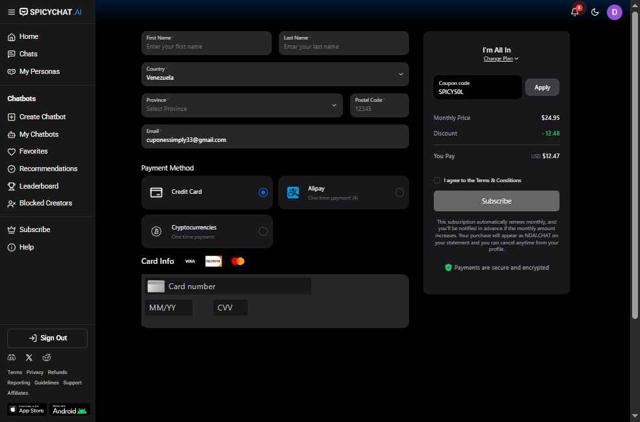The height and width of the screenshot is (422, 640).
Task: Click the Discover card logo
Action: [x=213, y=261]
